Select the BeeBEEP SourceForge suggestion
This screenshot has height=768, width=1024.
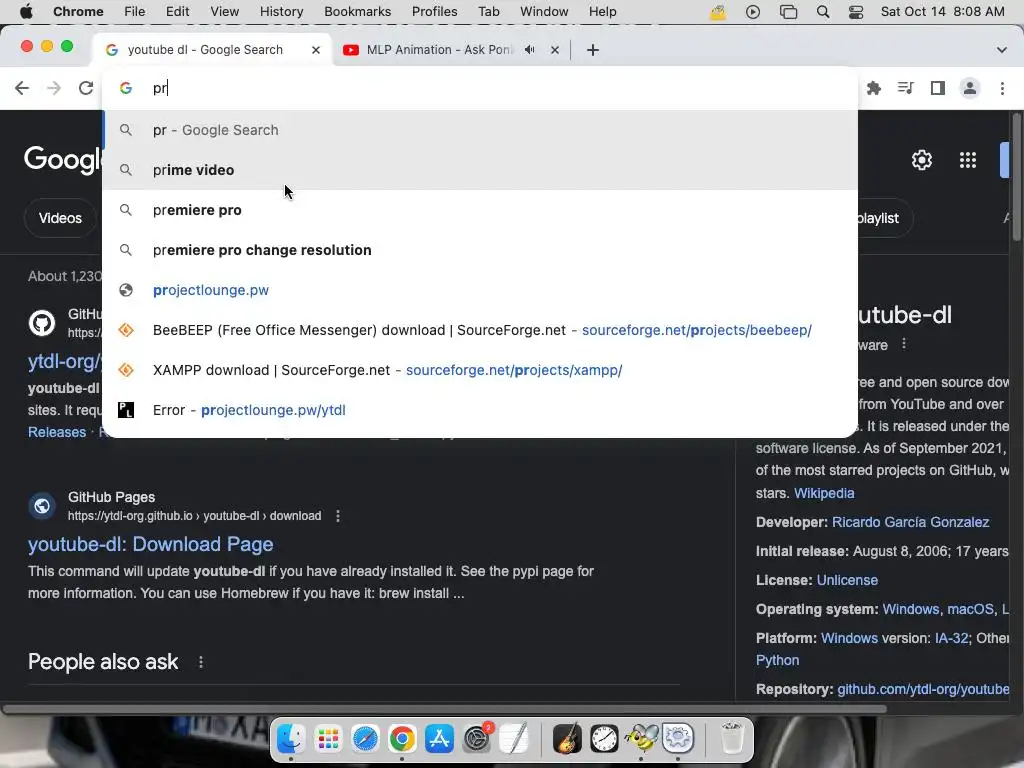(x=480, y=330)
